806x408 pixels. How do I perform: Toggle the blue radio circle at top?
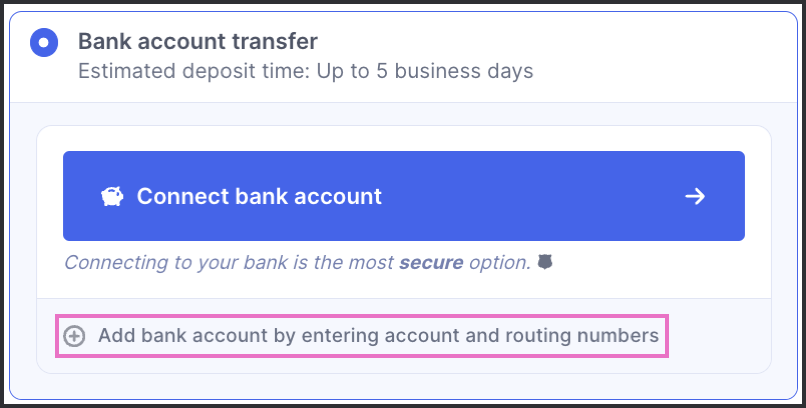pyautogui.click(x=44, y=43)
